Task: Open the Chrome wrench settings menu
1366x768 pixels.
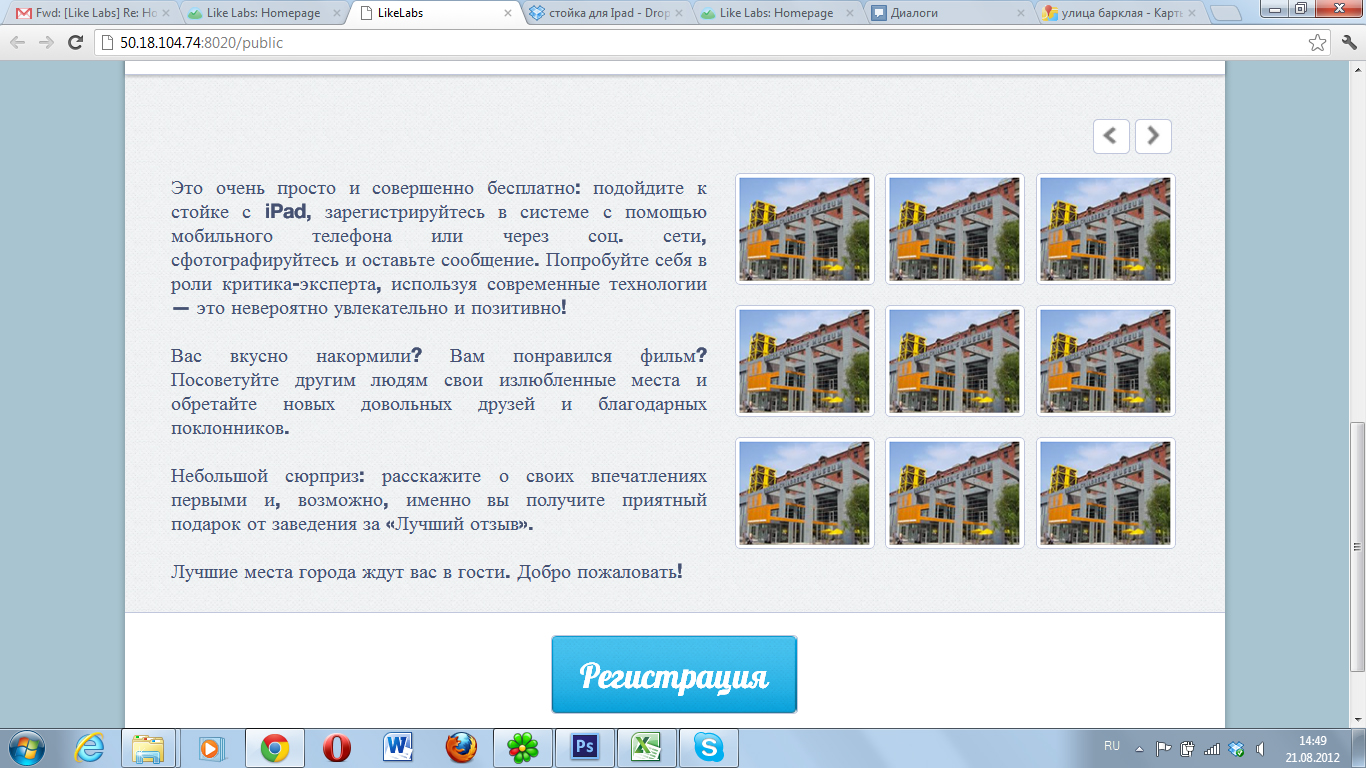Action: (x=1346, y=43)
